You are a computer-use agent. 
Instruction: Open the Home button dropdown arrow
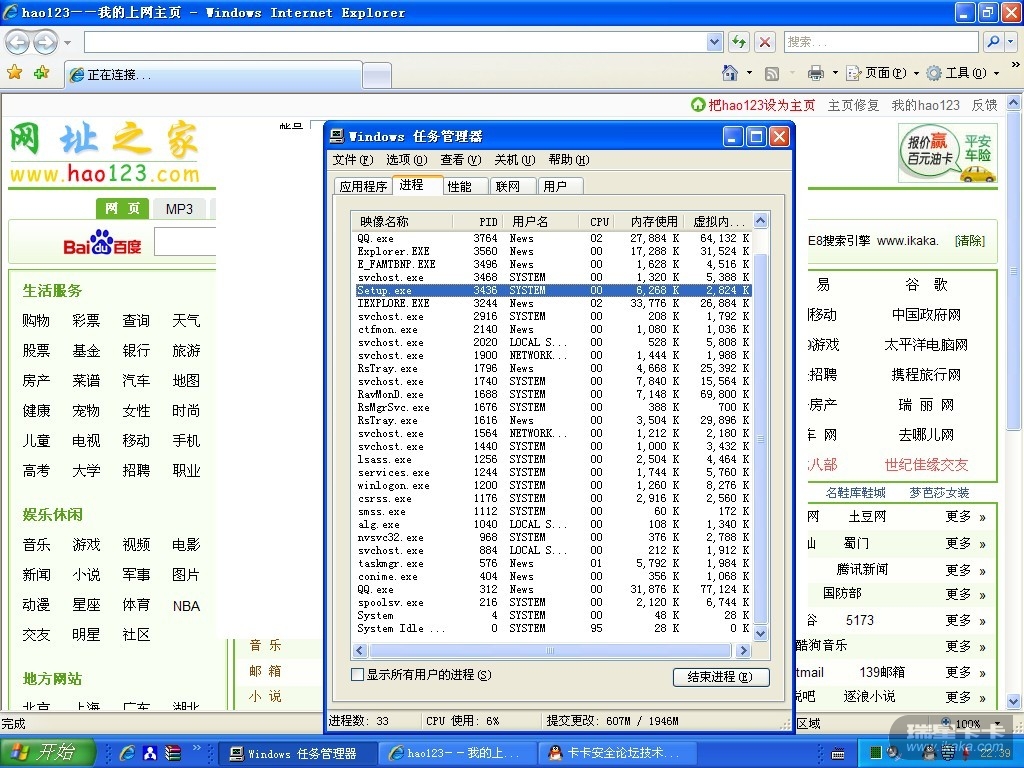(749, 72)
